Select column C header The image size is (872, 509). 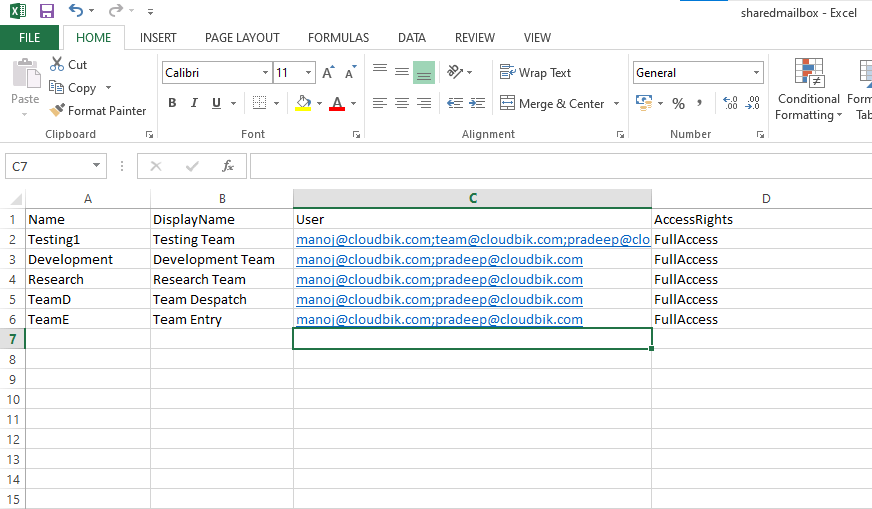point(472,199)
